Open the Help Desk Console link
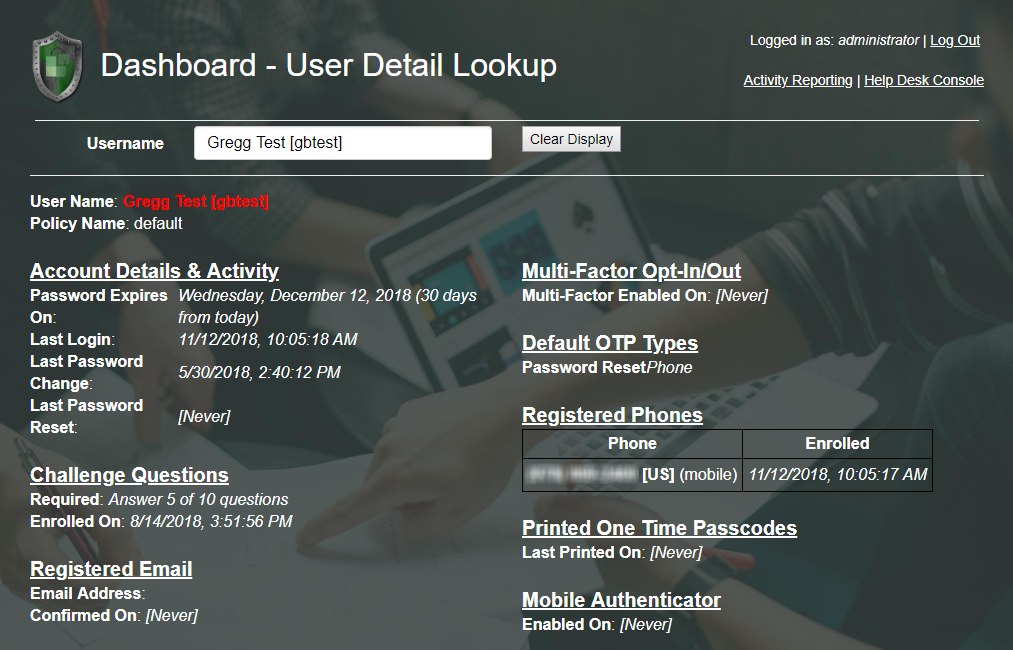Image resolution: width=1013 pixels, height=650 pixels. point(924,80)
